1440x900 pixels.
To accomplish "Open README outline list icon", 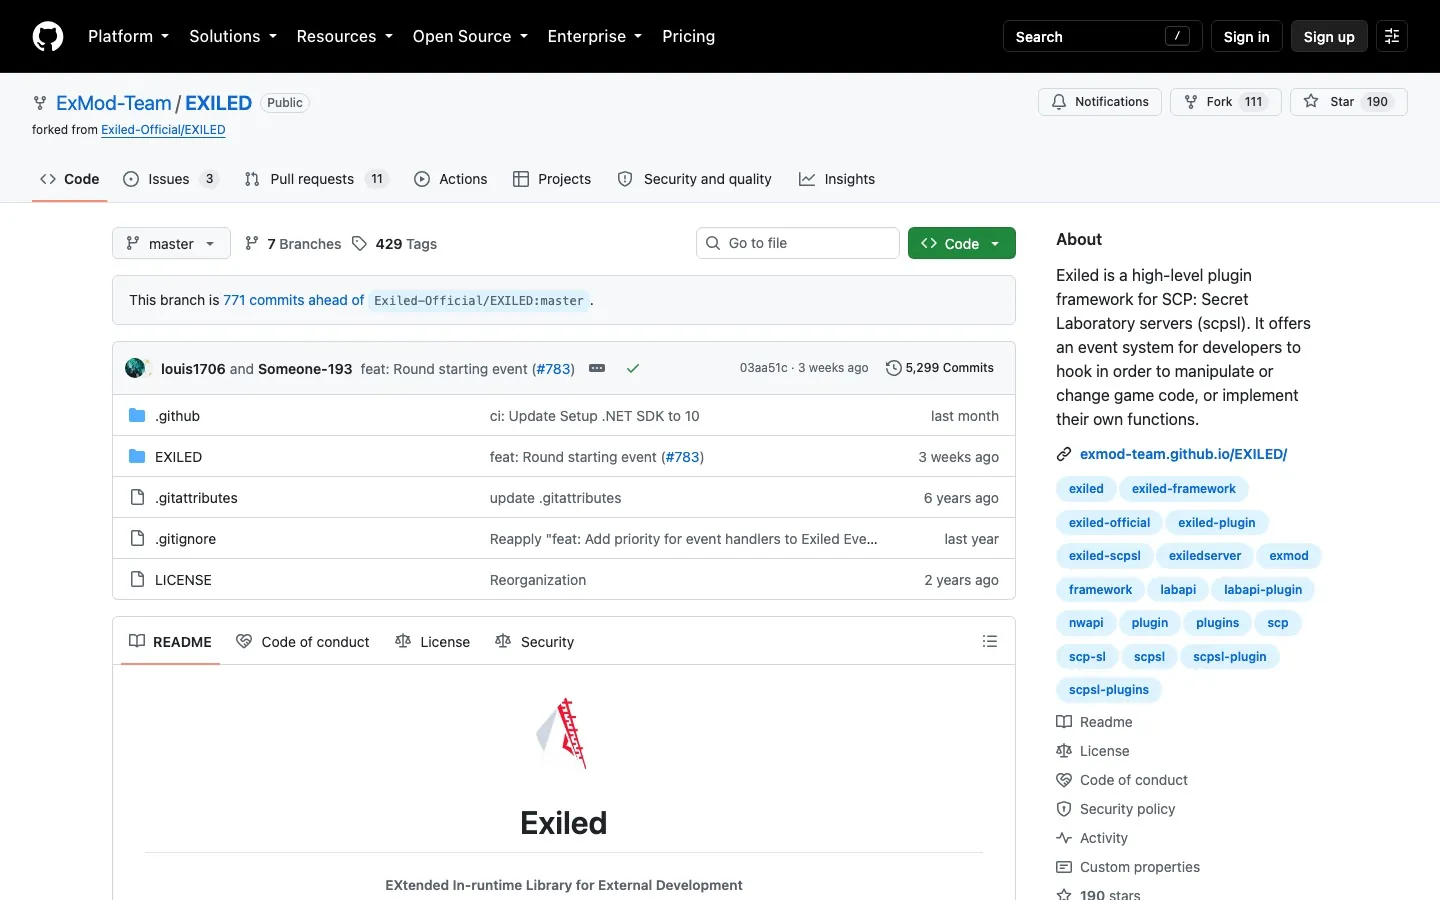I will 990,641.
